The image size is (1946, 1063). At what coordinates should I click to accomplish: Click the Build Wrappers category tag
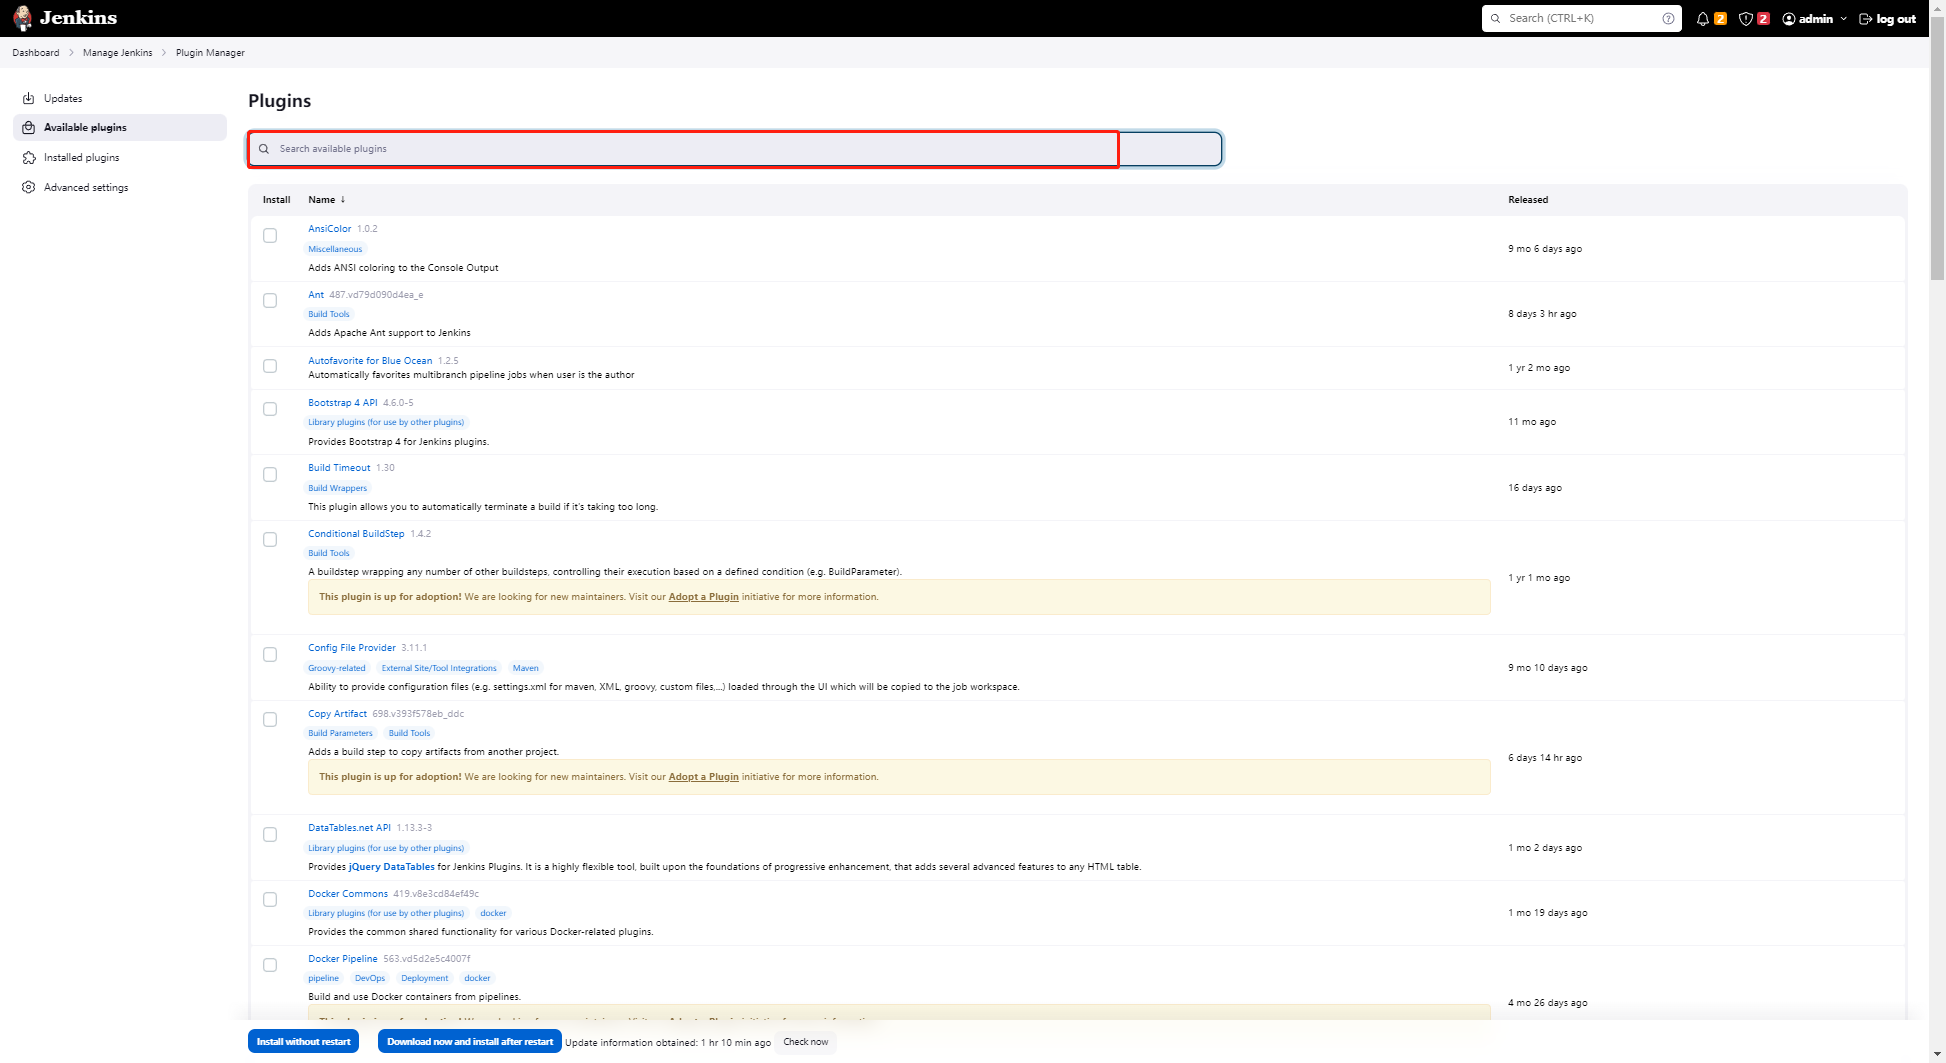point(338,488)
